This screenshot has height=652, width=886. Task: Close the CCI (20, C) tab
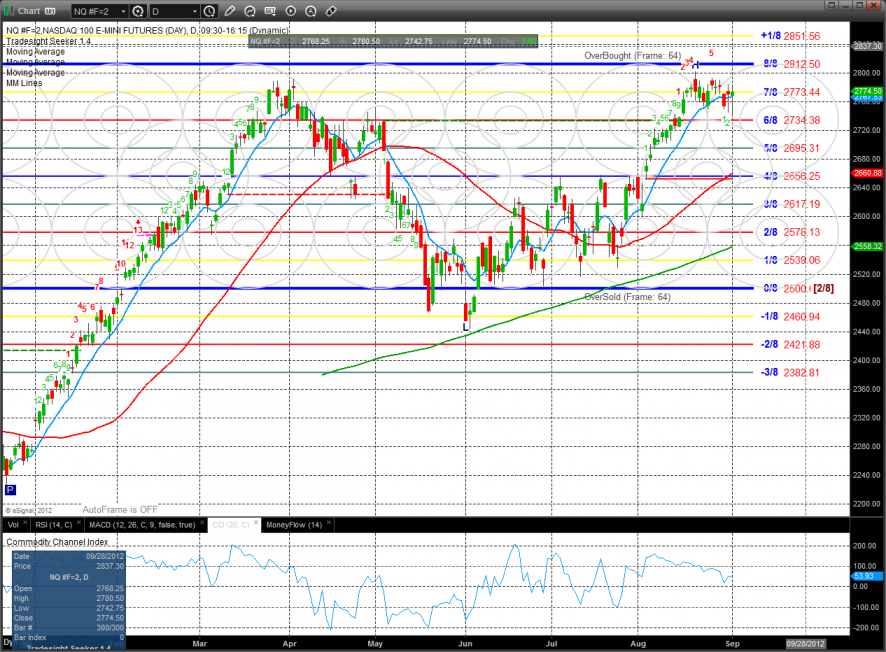256,523
